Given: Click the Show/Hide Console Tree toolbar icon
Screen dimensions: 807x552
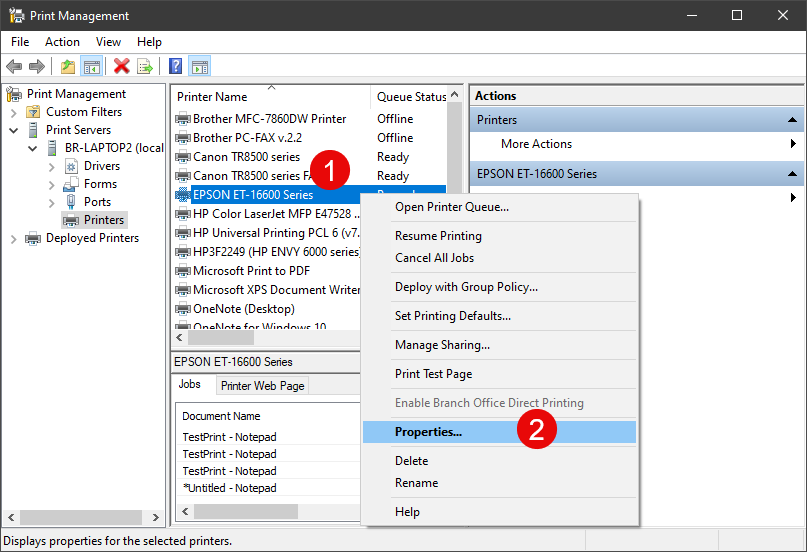Looking at the screenshot, I should coord(91,67).
